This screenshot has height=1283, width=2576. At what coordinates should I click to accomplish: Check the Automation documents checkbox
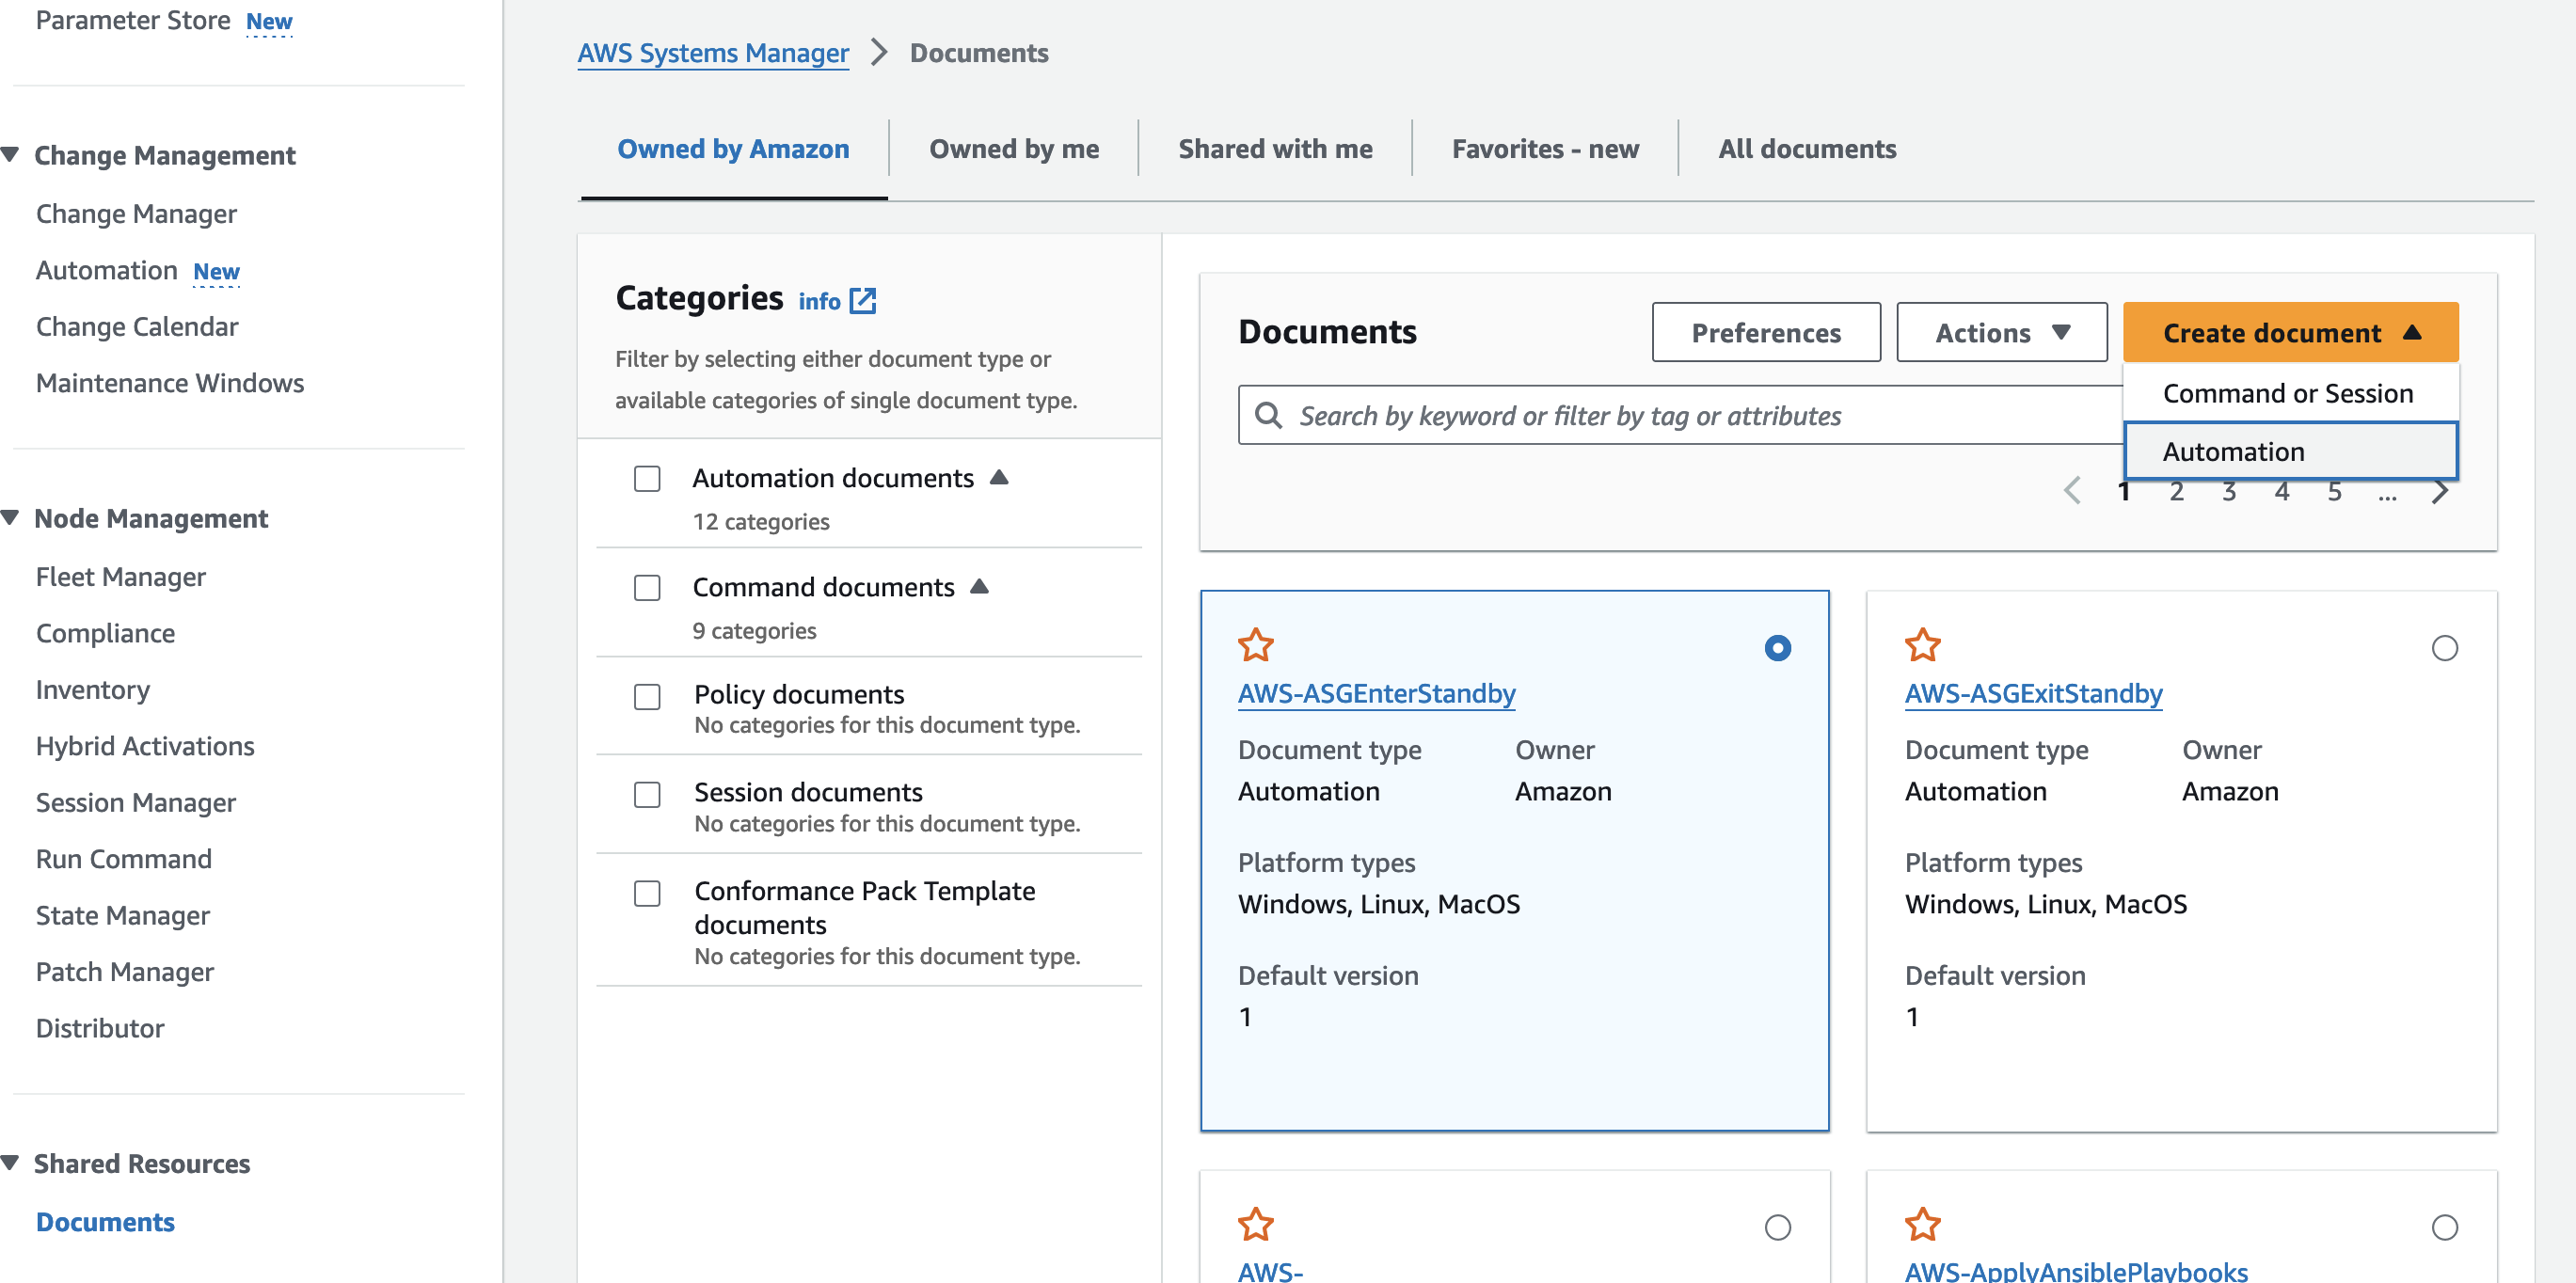click(x=647, y=479)
